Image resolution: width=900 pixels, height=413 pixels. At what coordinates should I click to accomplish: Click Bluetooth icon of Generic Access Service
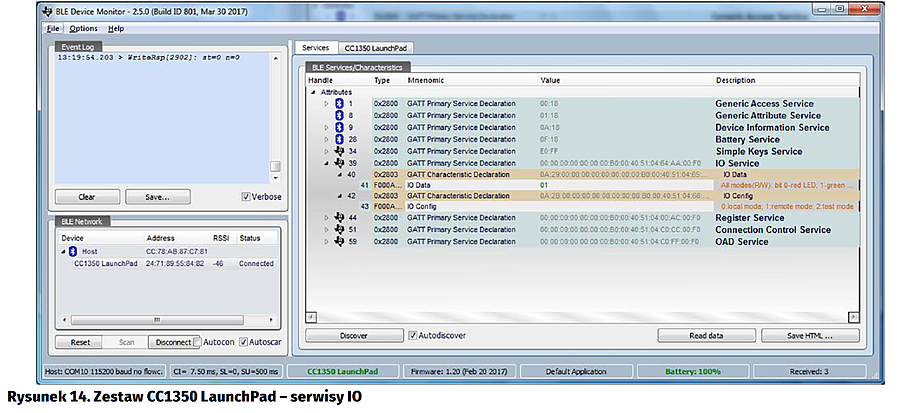pos(338,104)
